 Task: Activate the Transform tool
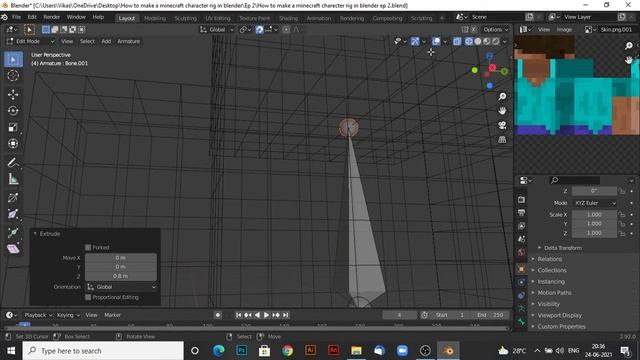[x=13, y=143]
